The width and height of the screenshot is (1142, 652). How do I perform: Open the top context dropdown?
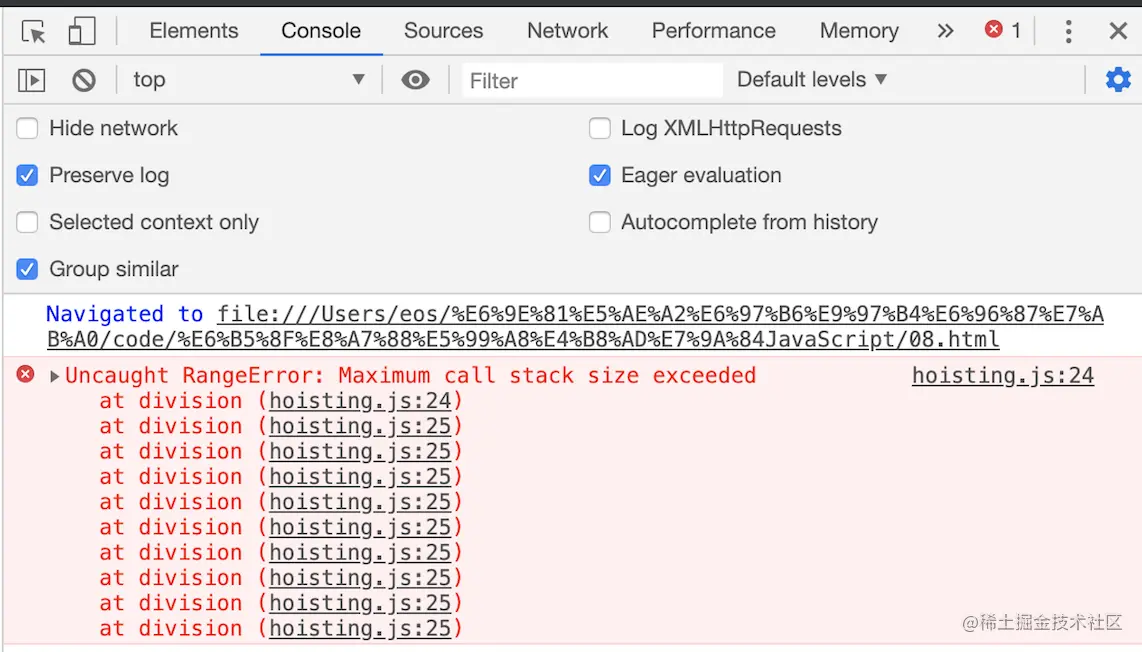(248, 80)
